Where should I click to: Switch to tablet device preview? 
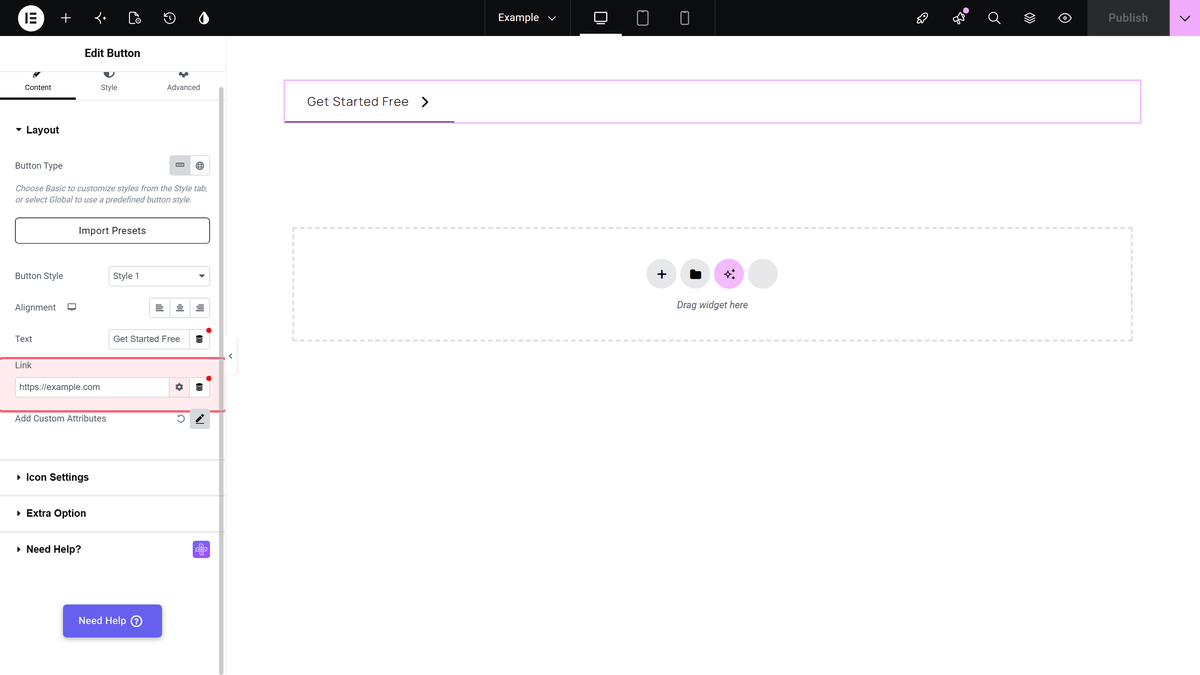(643, 18)
